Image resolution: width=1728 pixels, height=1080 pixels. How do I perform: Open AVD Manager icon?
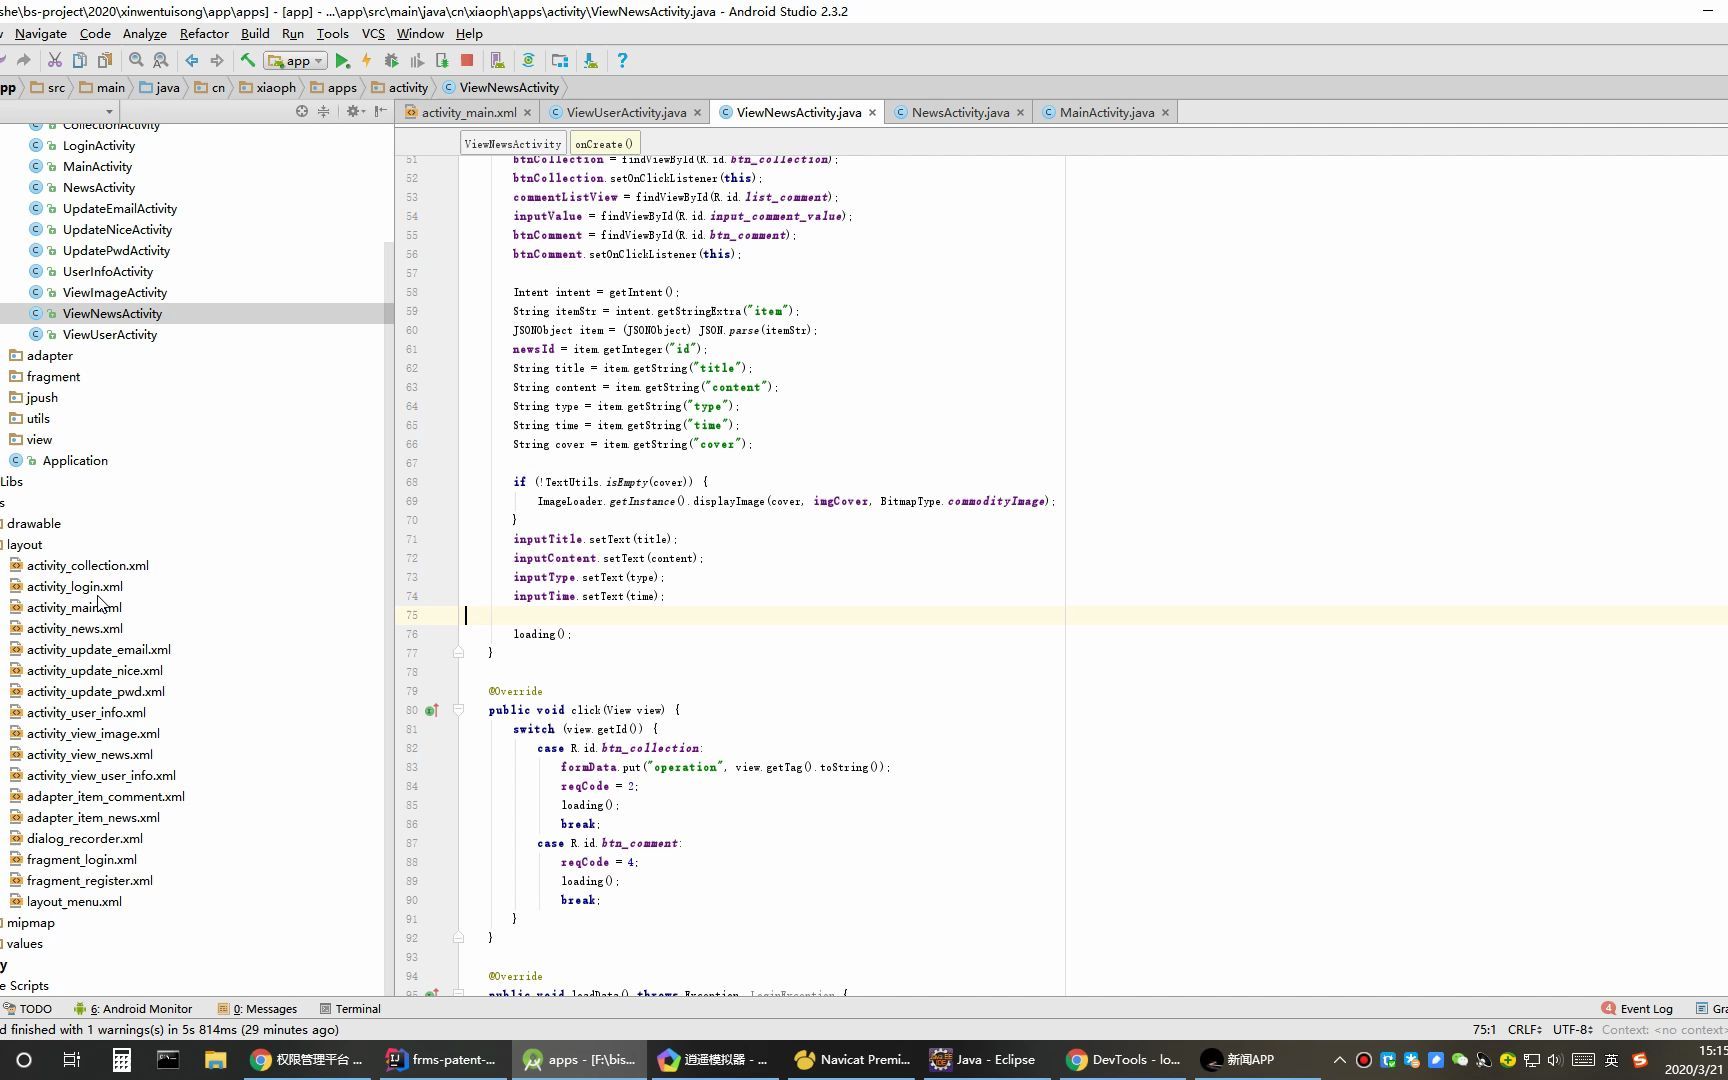click(x=497, y=61)
